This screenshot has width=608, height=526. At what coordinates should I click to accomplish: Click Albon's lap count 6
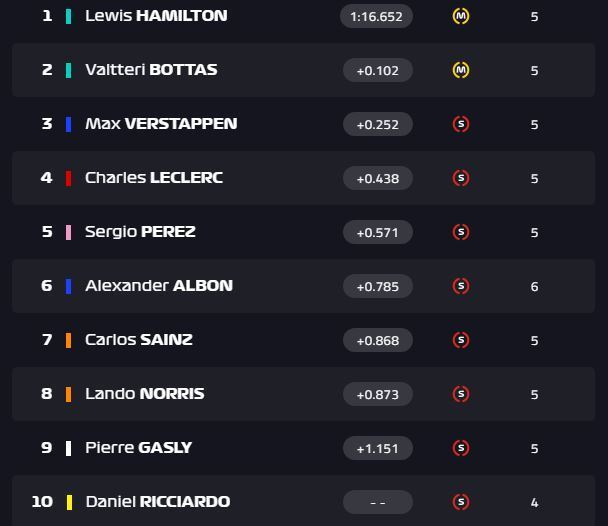click(534, 286)
